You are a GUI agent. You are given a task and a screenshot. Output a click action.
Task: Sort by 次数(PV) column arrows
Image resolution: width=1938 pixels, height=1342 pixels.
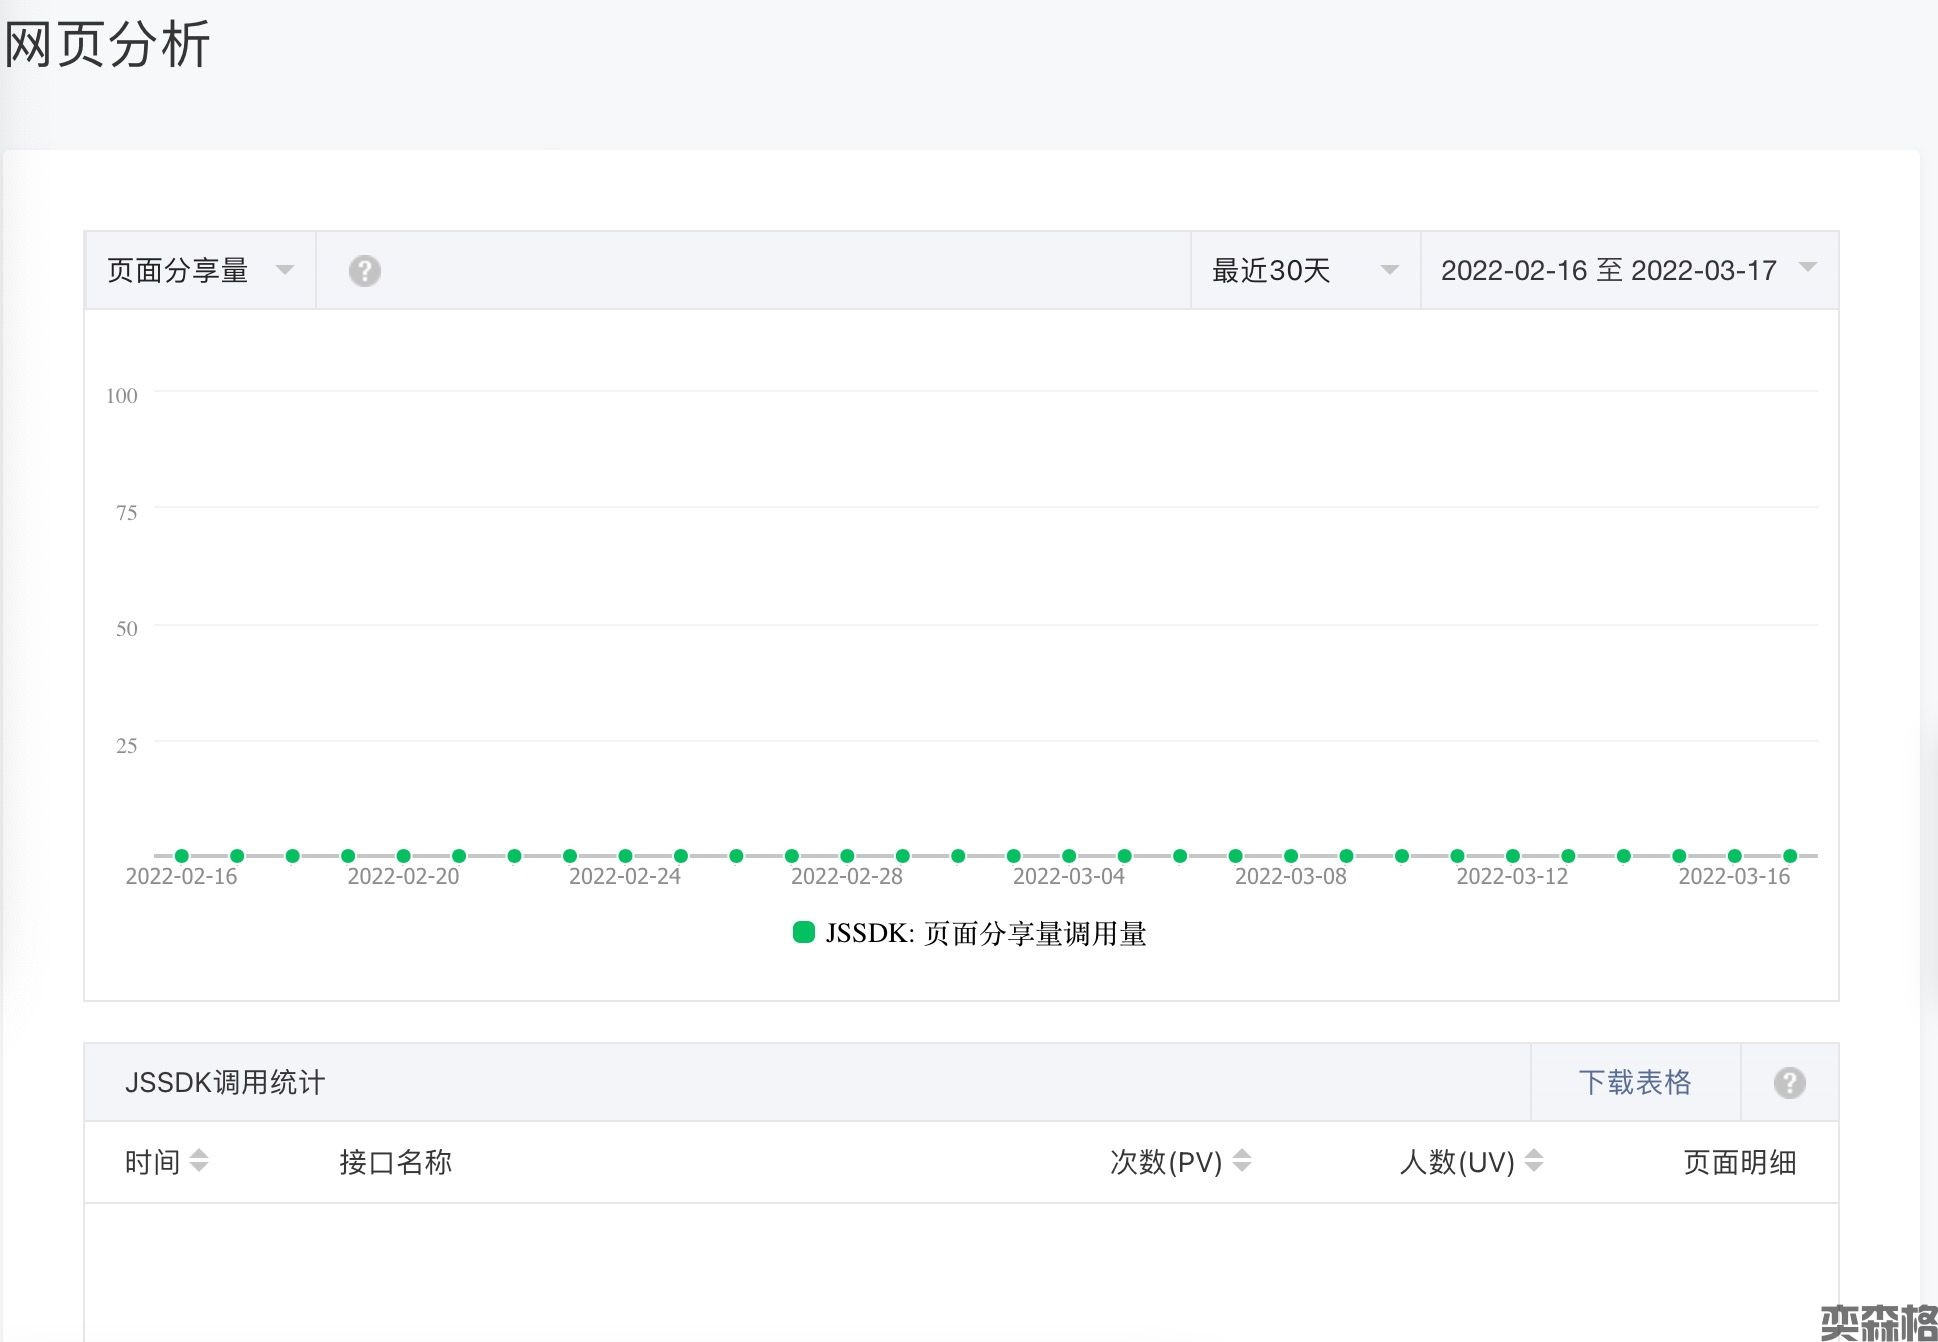[x=1242, y=1161]
